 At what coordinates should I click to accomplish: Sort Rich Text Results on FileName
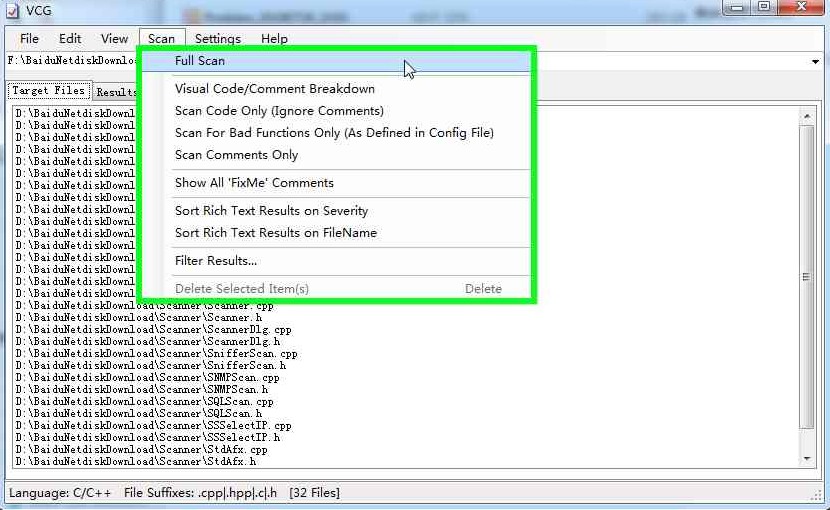[x=276, y=233]
